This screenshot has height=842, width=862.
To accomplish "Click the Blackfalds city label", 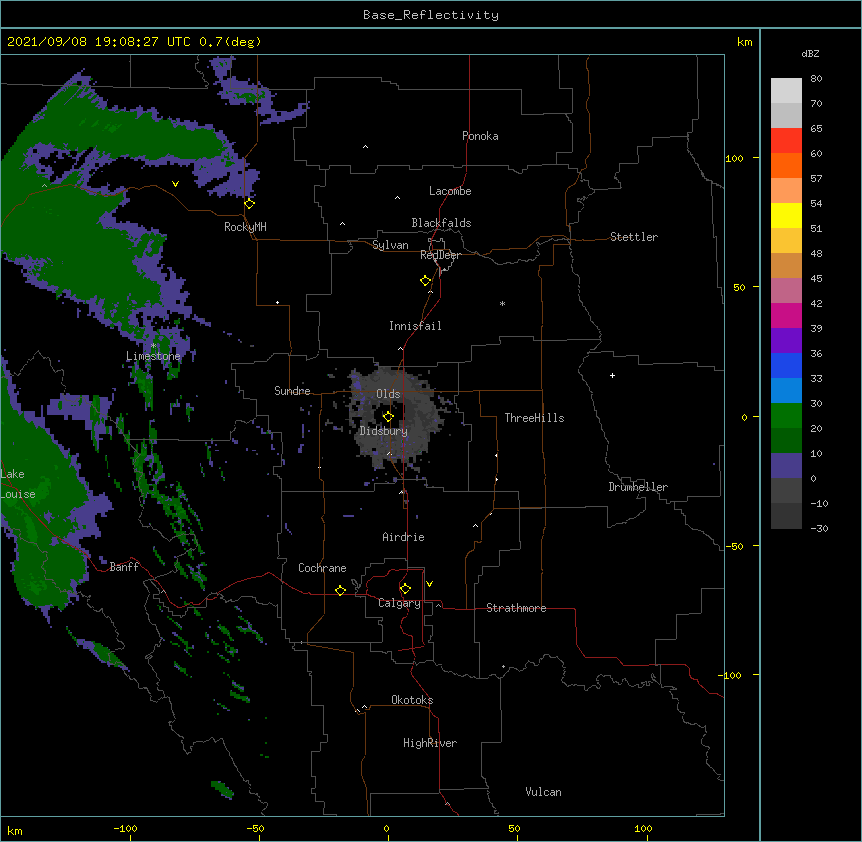I will (x=441, y=223).
